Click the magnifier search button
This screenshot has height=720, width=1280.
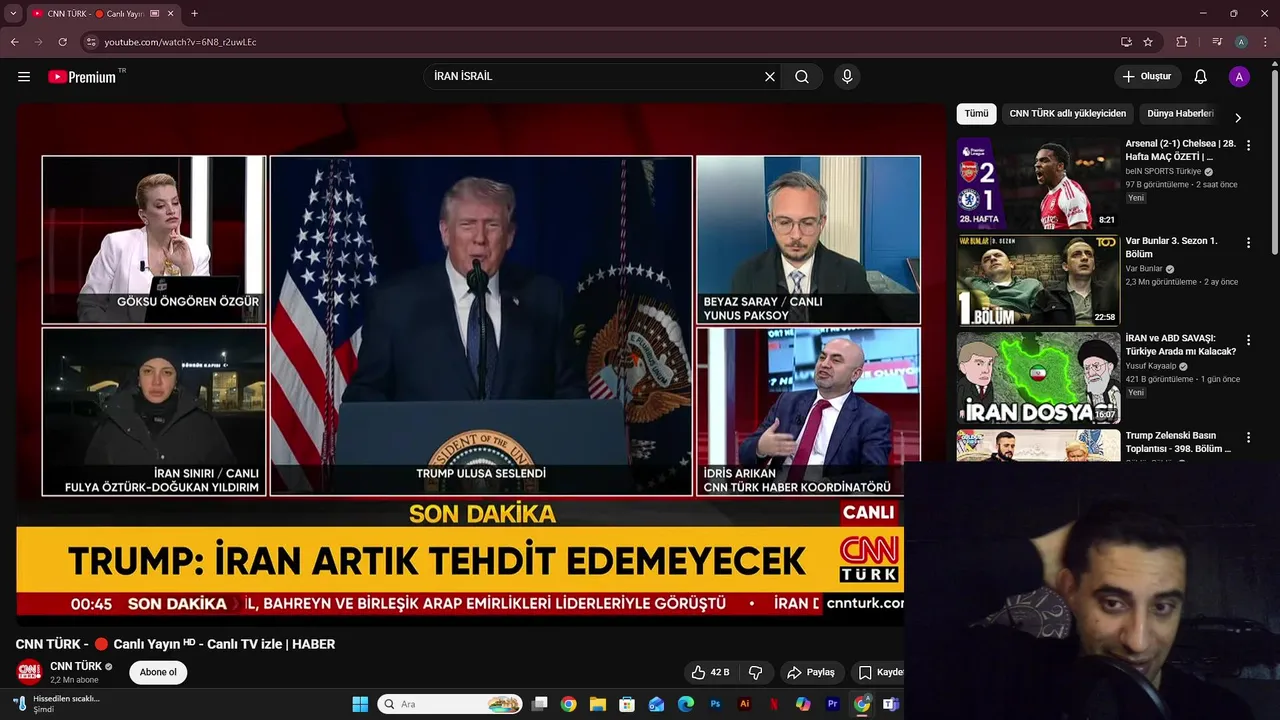(x=802, y=77)
